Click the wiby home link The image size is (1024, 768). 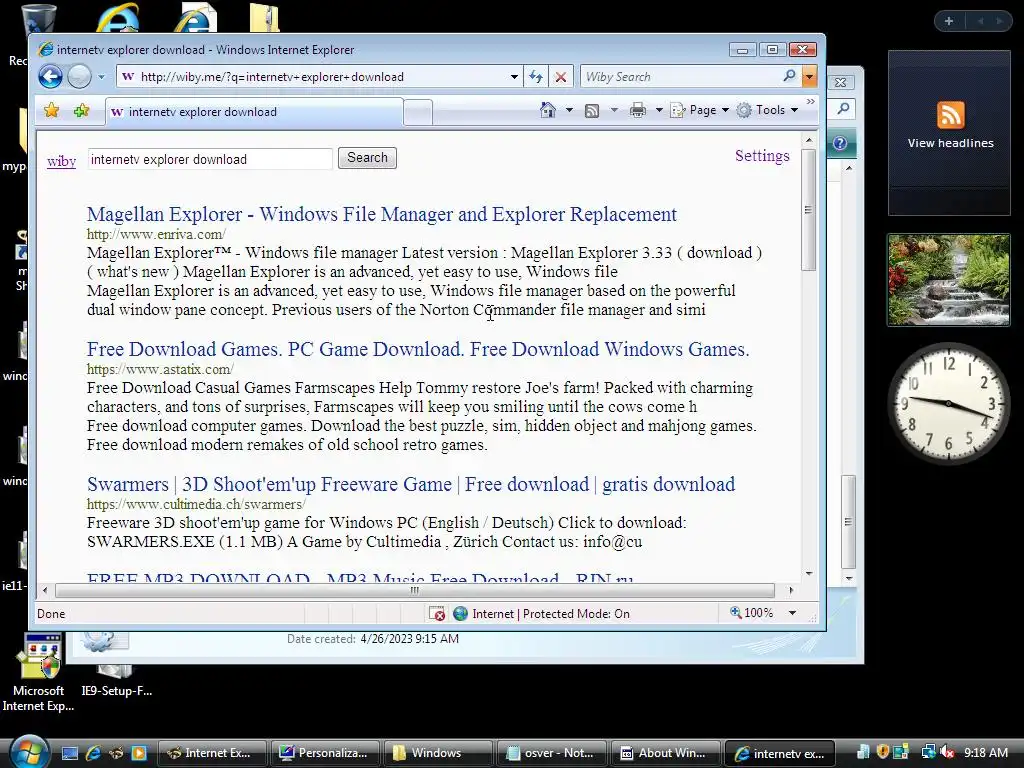[61, 161]
